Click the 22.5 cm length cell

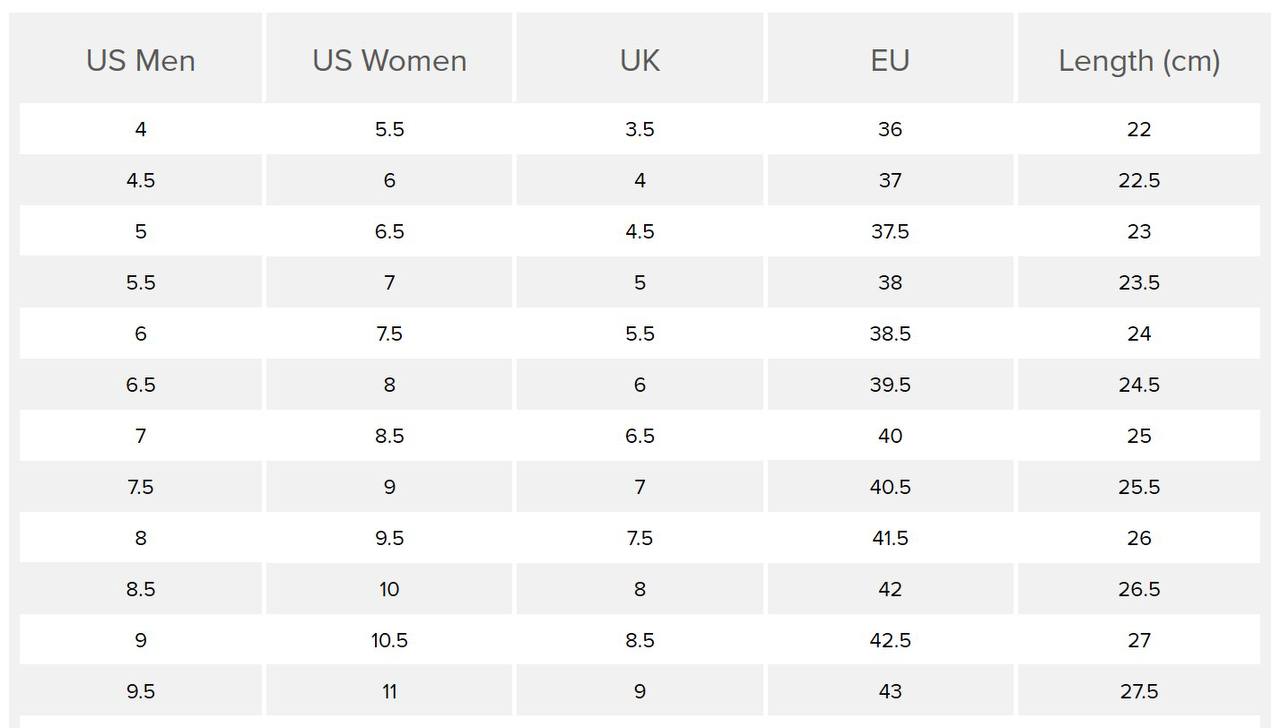[1139, 181]
